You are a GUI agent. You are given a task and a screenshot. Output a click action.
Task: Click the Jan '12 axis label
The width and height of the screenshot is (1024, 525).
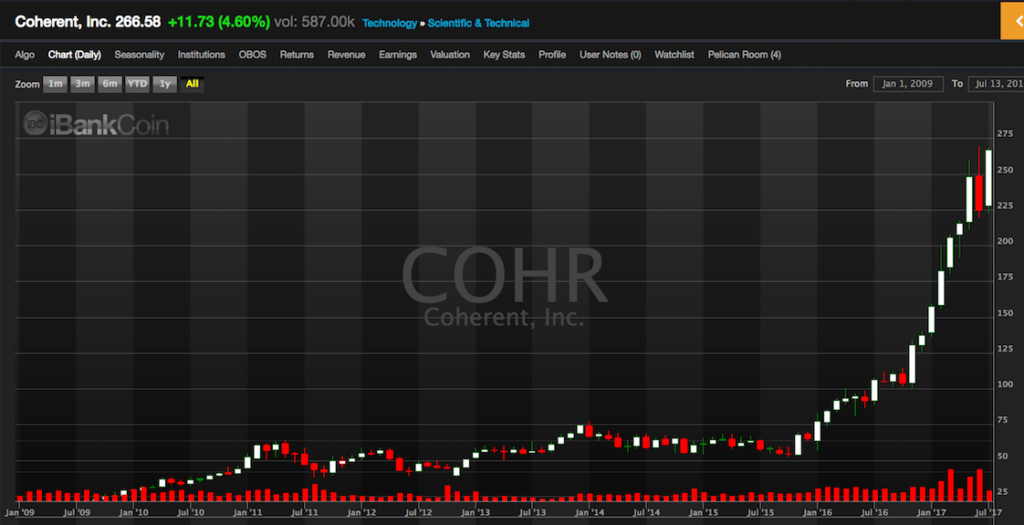(x=360, y=514)
